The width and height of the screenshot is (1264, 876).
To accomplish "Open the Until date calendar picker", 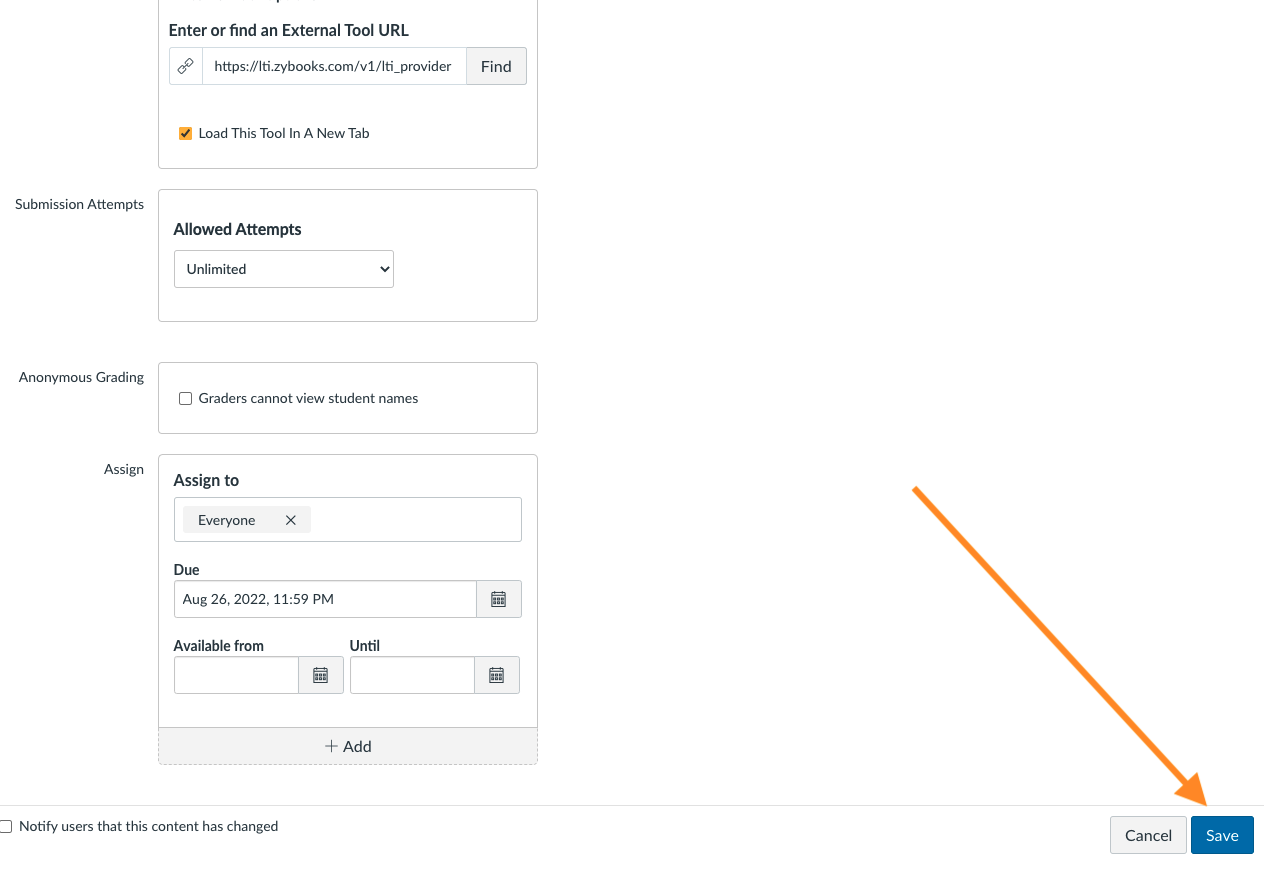I will [496, 675].
